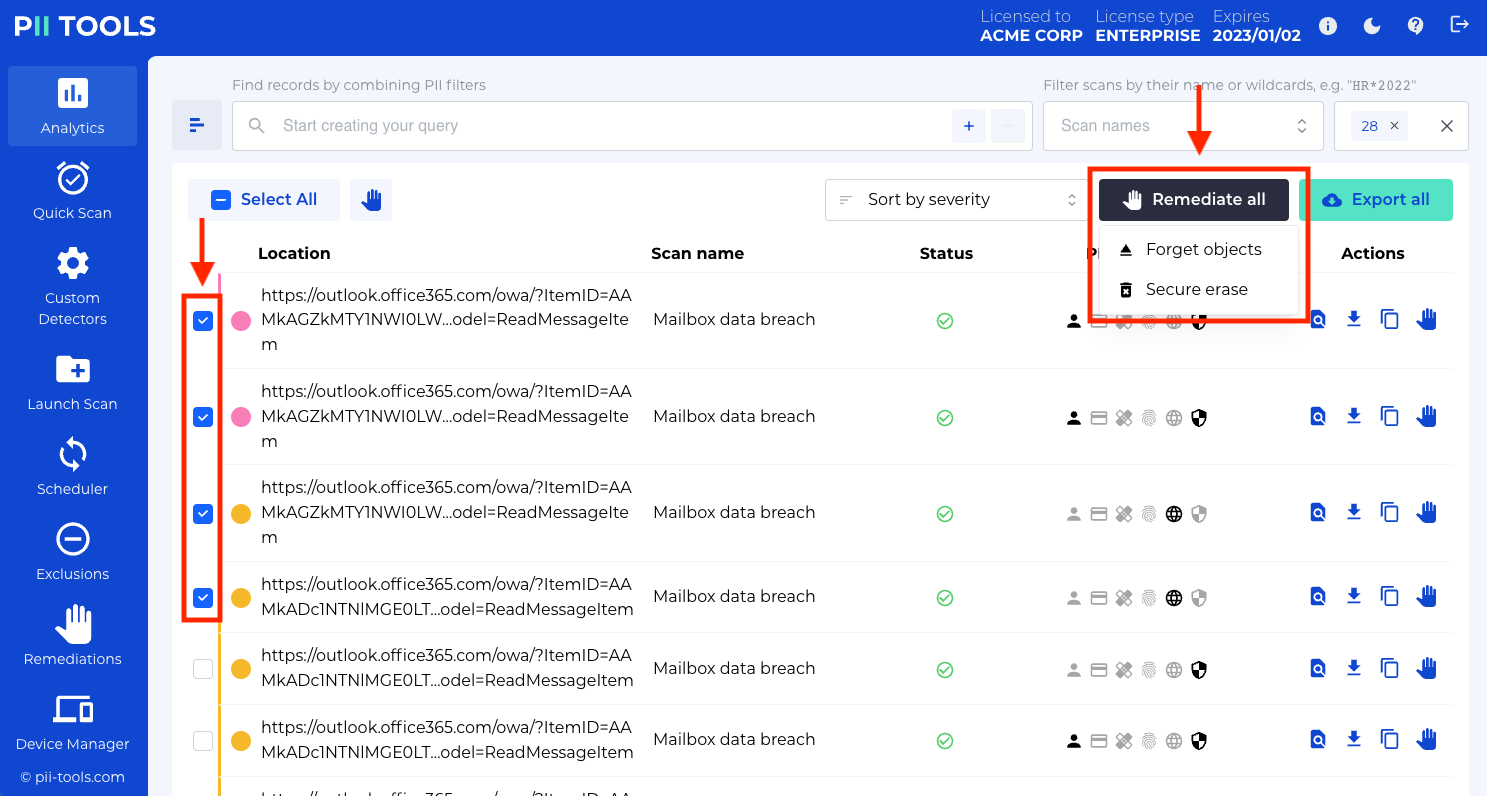Image resolution: width=1487 pixels, height=796 pixels.
Task: Open the Remediate all dropdown
Action: point(1194,200)
